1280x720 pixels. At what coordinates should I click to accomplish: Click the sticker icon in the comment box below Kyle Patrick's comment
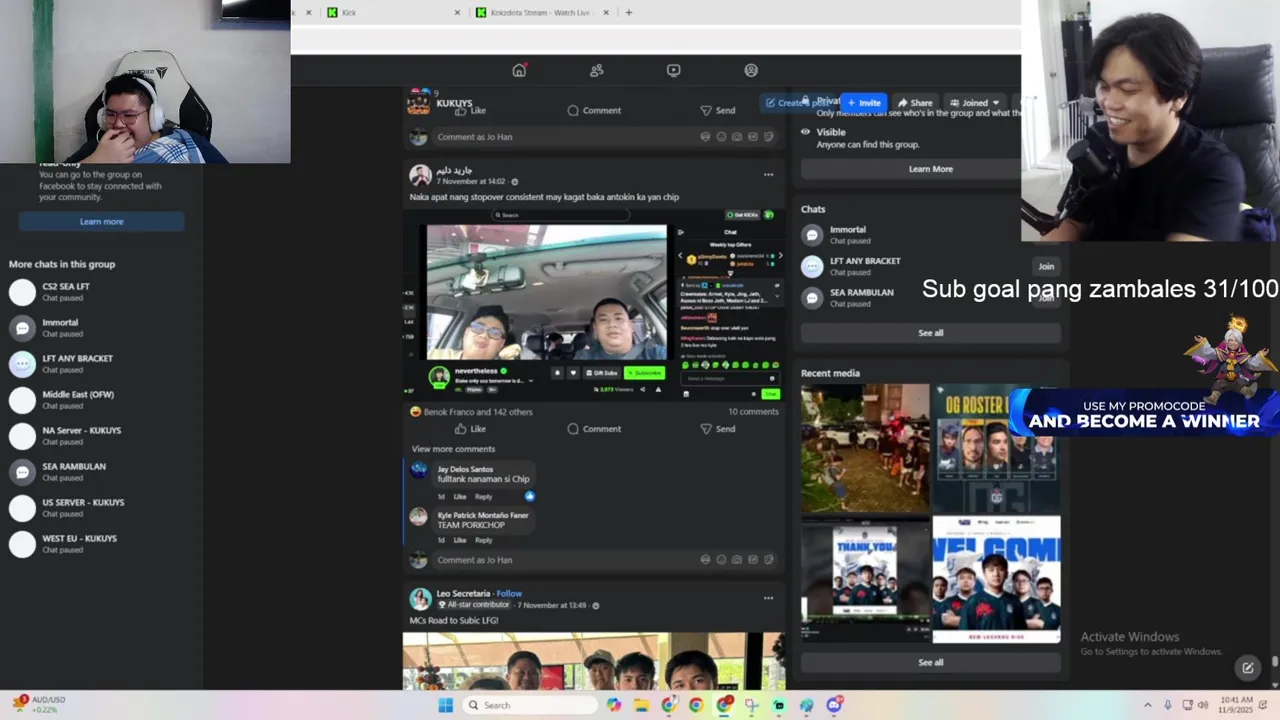[769, 560]
